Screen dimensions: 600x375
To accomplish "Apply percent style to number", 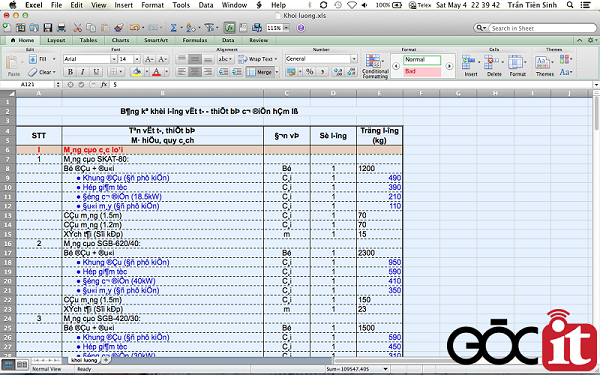I will point(310,72).
